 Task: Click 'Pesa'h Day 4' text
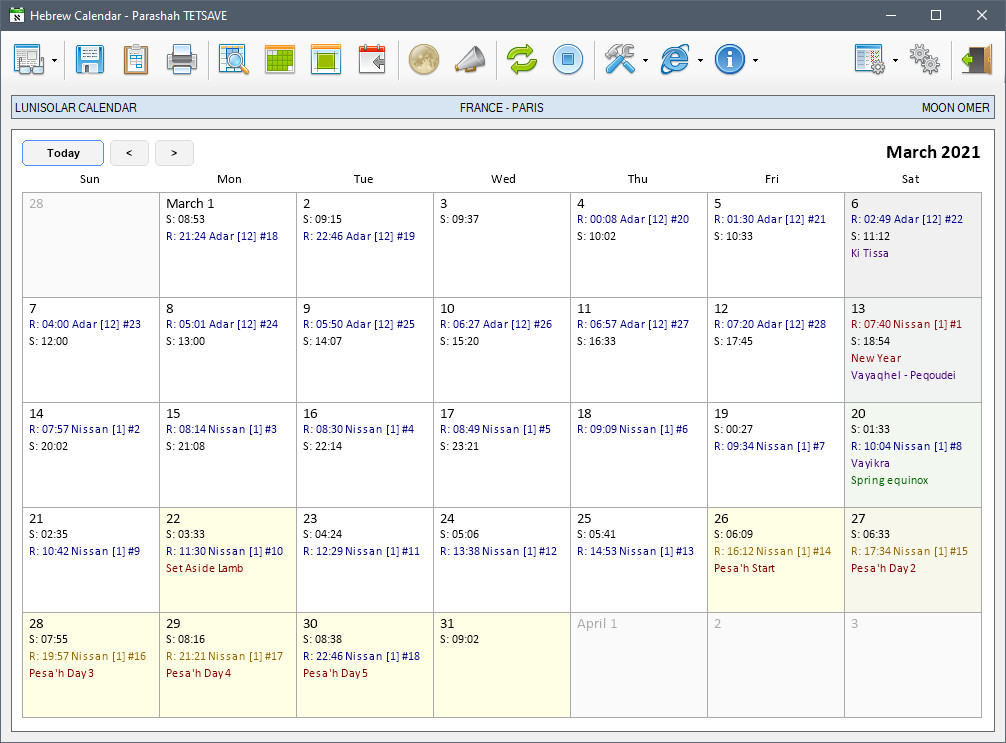coord(198,674)
